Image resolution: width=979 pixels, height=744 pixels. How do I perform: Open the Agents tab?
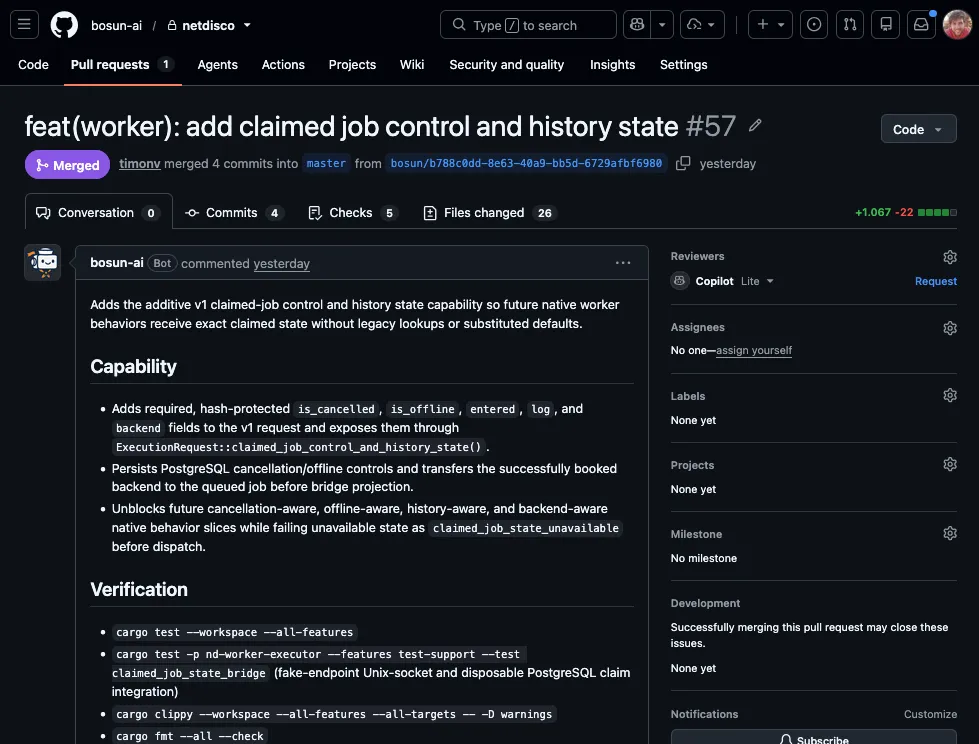click(x=217, y=65)
